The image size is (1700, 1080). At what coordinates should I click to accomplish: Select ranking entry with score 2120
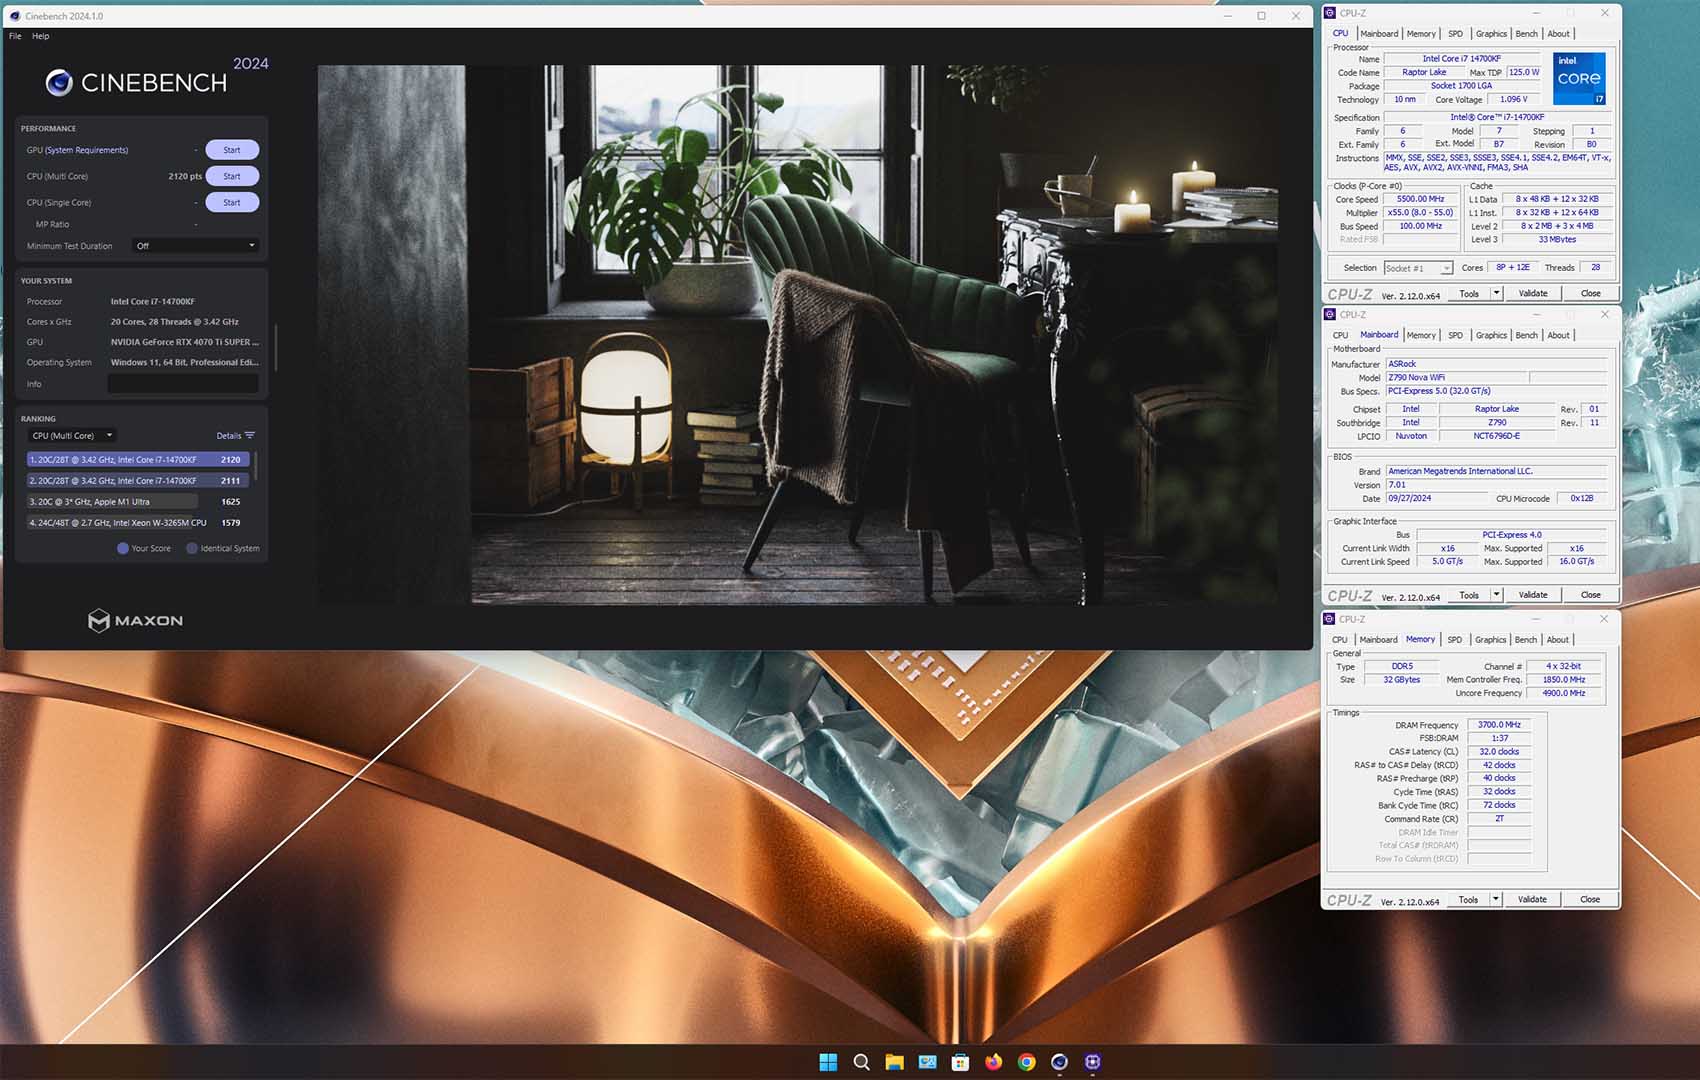tap(137, 460)
